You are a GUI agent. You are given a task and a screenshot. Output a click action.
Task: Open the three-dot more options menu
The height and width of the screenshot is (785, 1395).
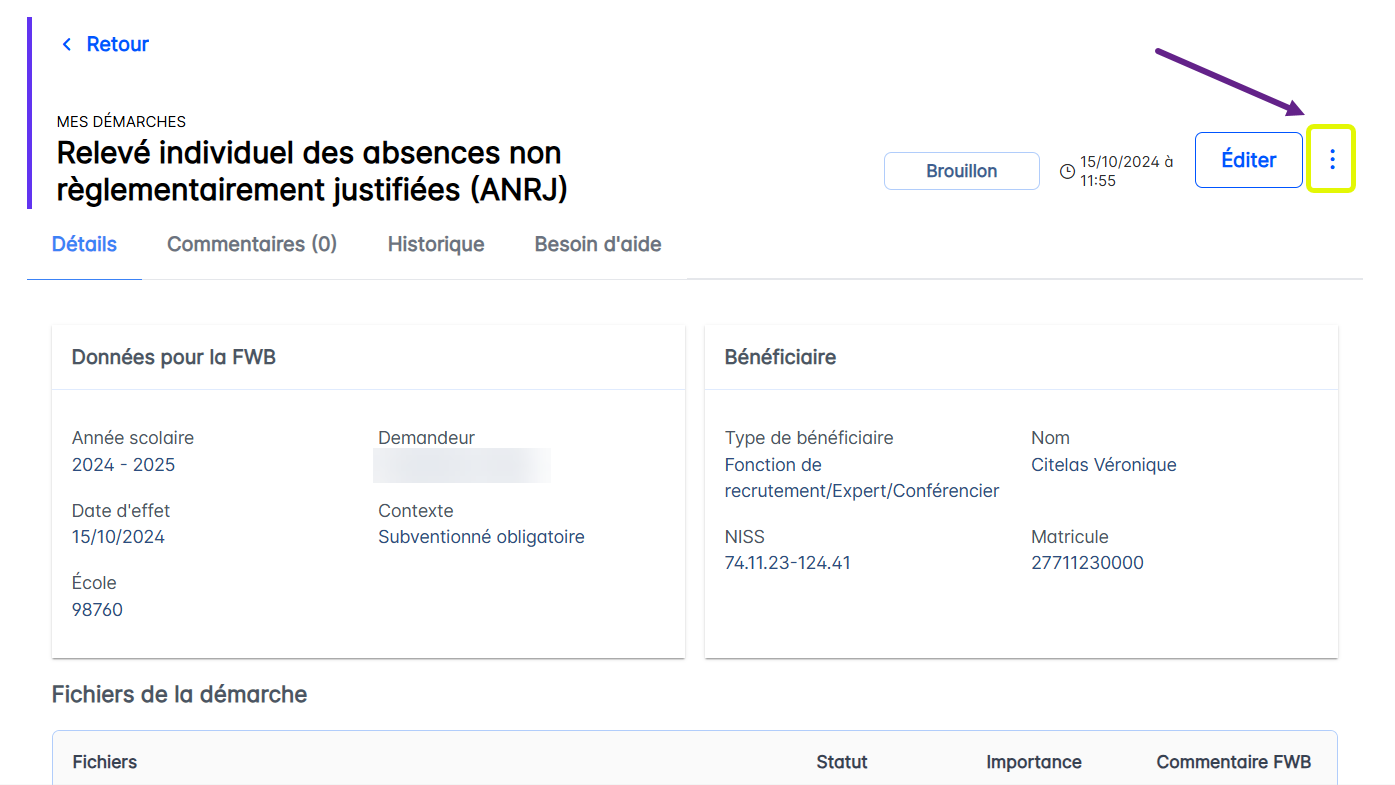tap(1331, 159)
